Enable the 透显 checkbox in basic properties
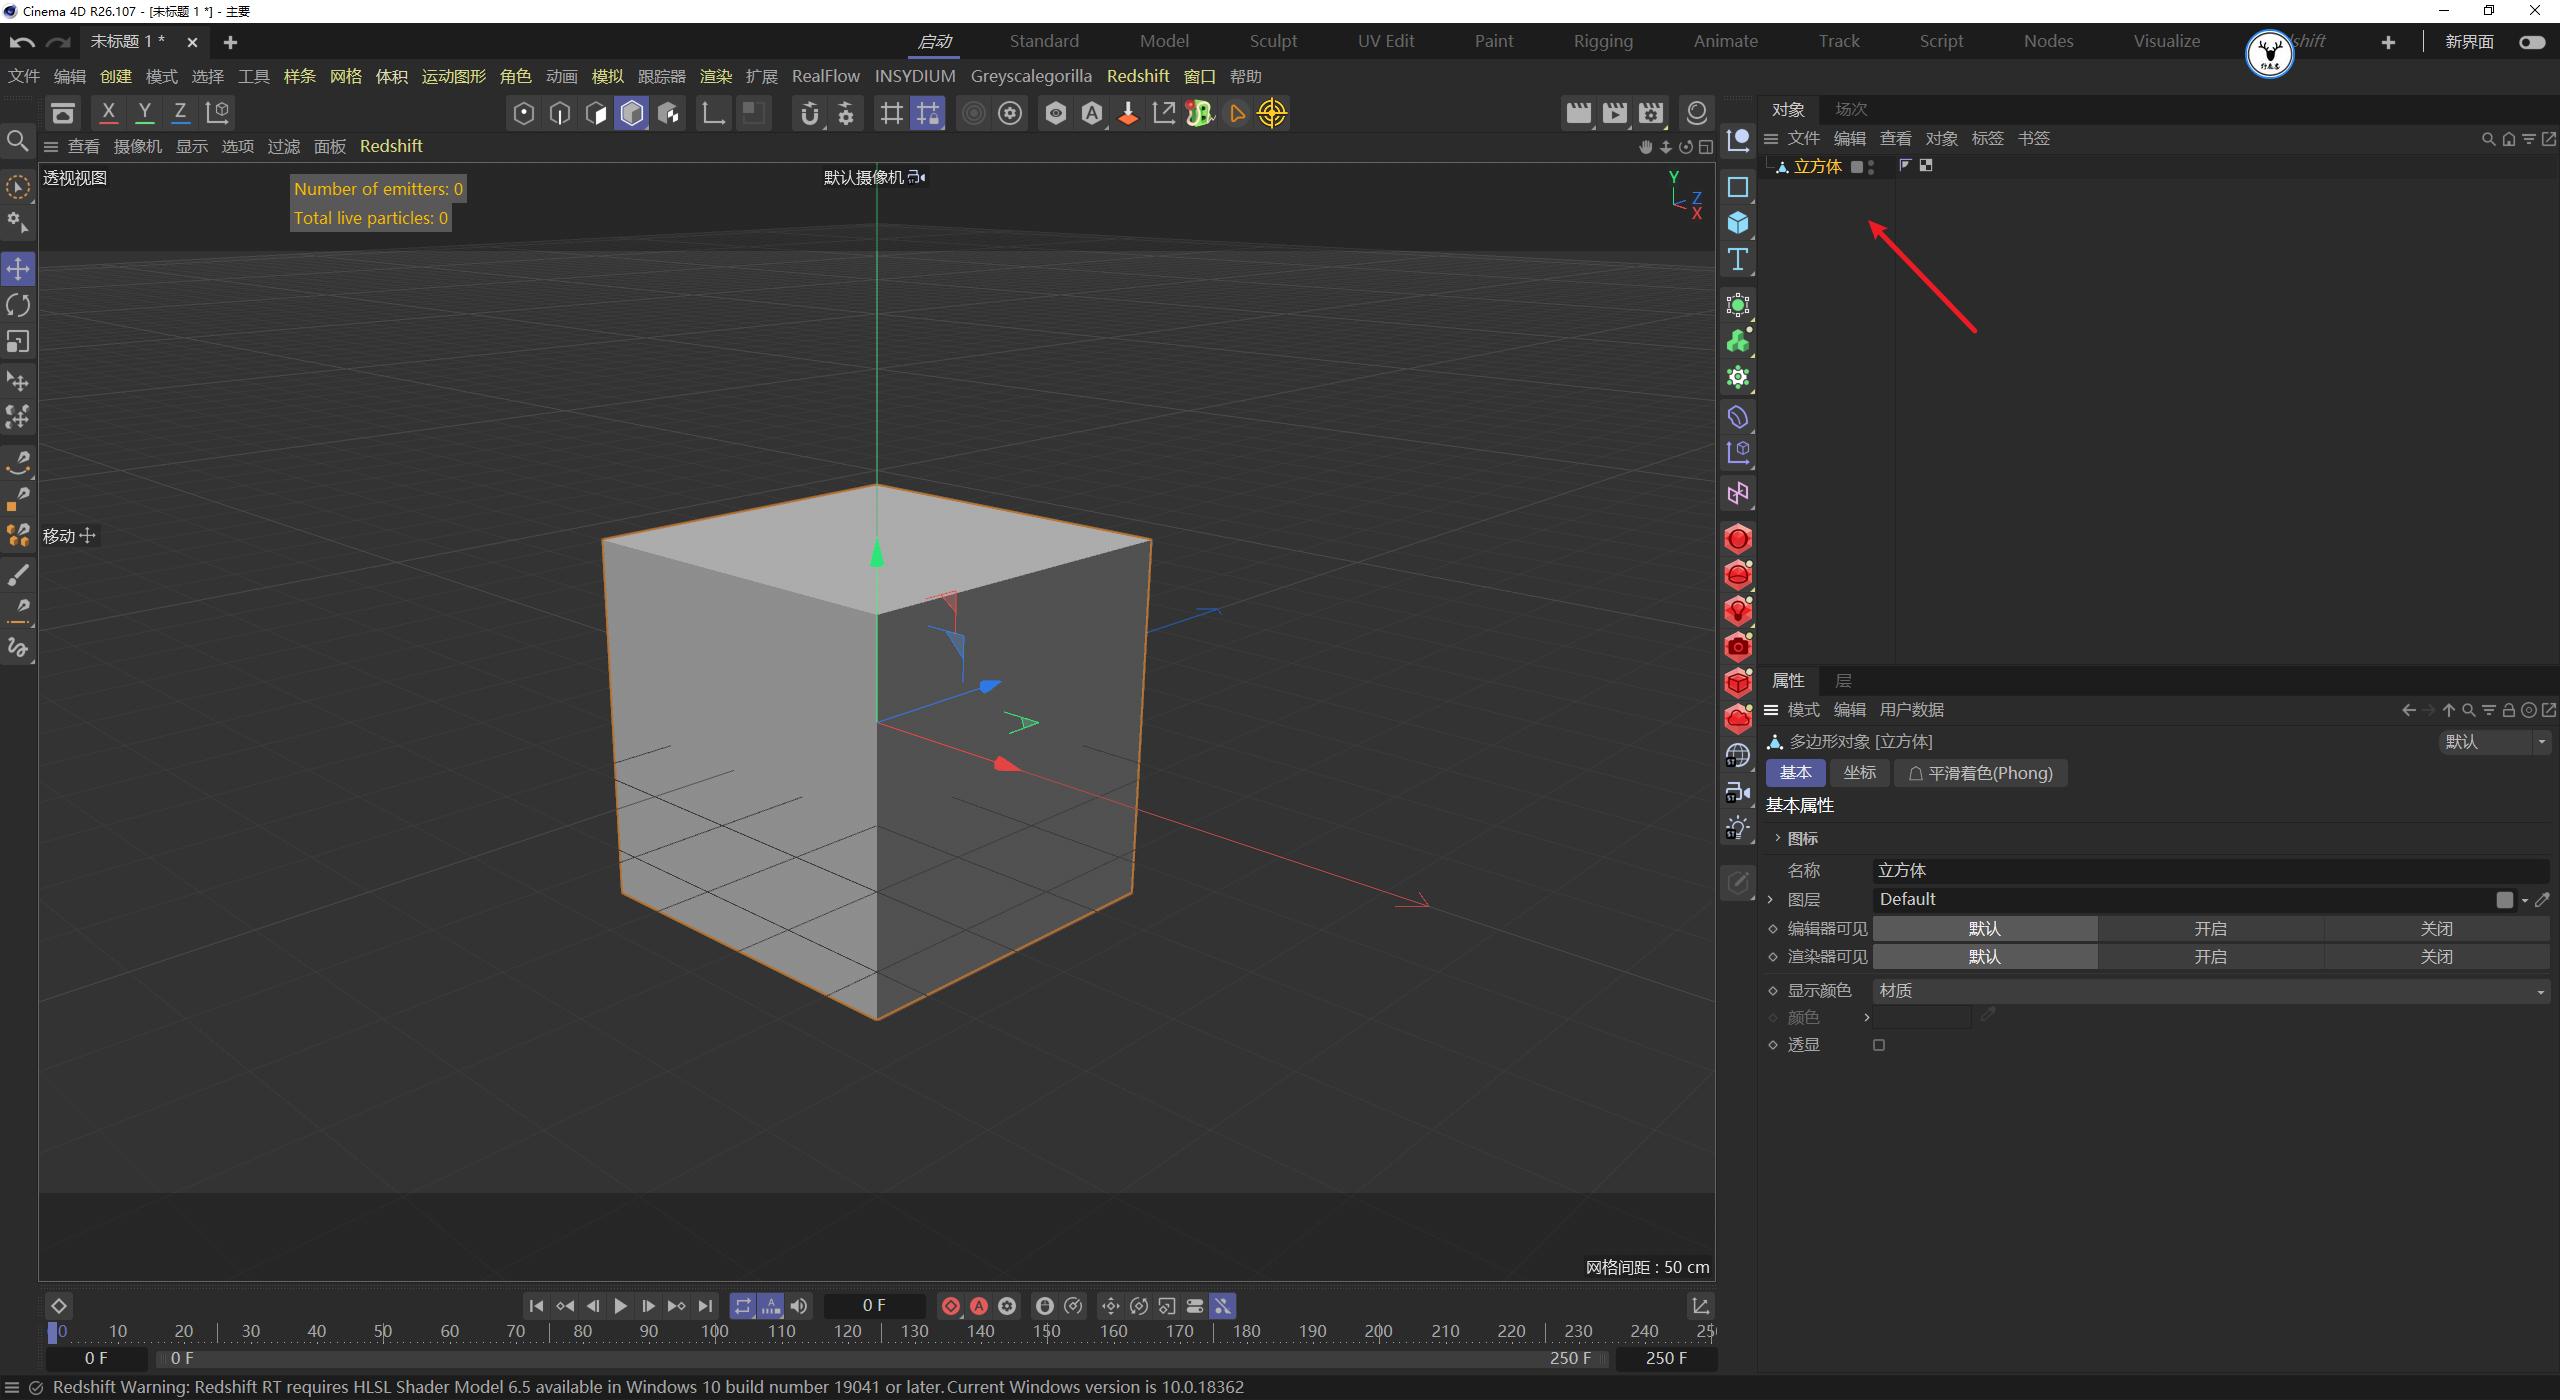2560x1400 pixels. tap(1879, 1044)
